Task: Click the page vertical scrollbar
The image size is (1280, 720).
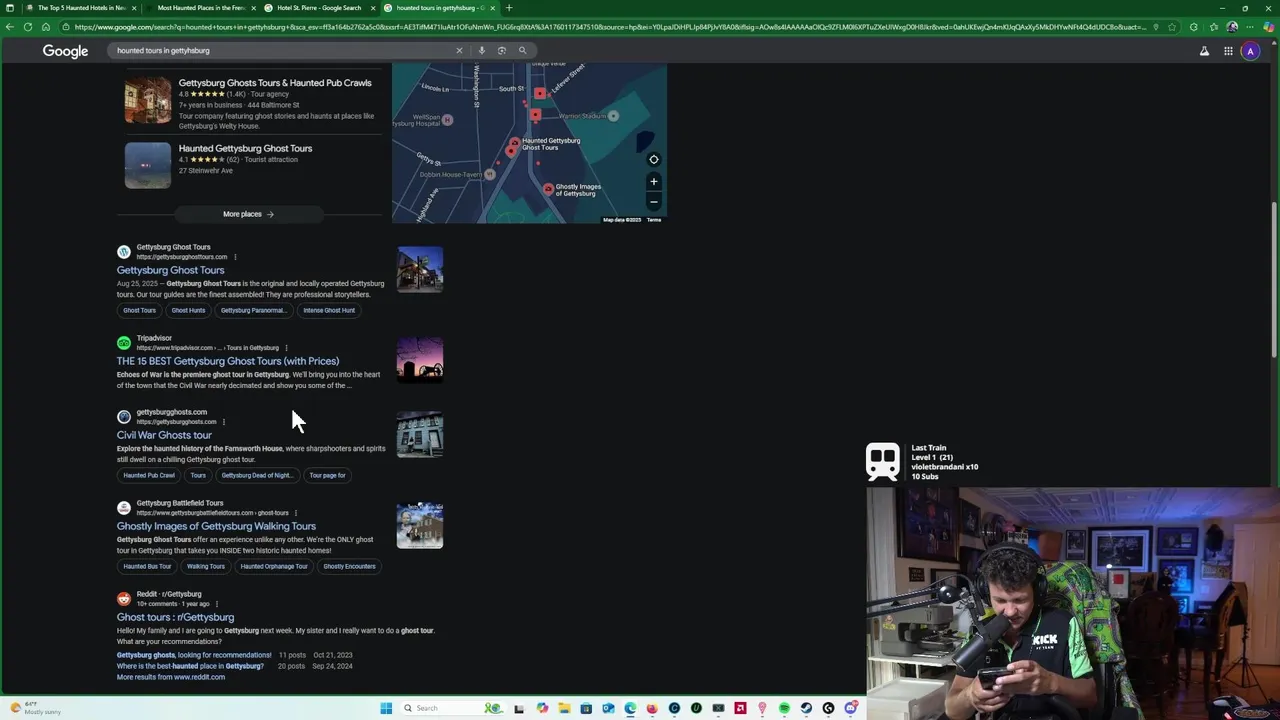Action: click(1274, 280)
